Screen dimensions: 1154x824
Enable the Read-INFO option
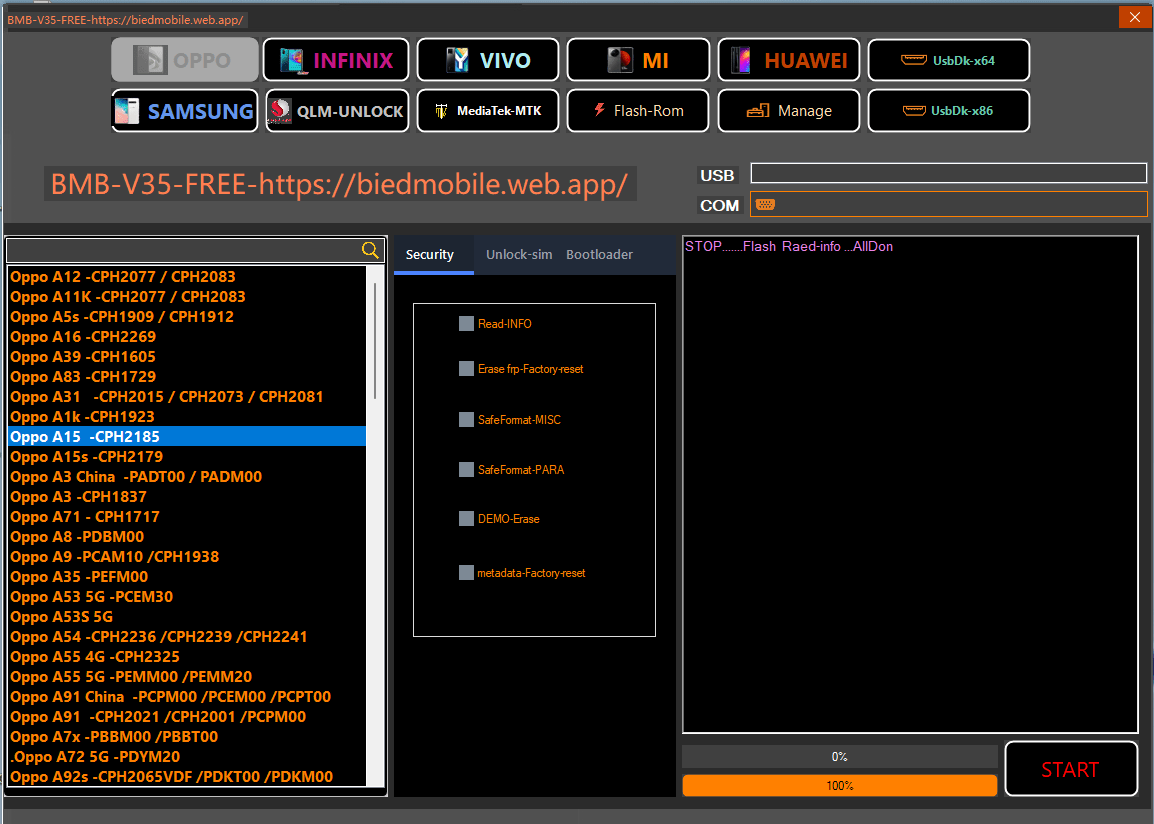click(466, 323)
